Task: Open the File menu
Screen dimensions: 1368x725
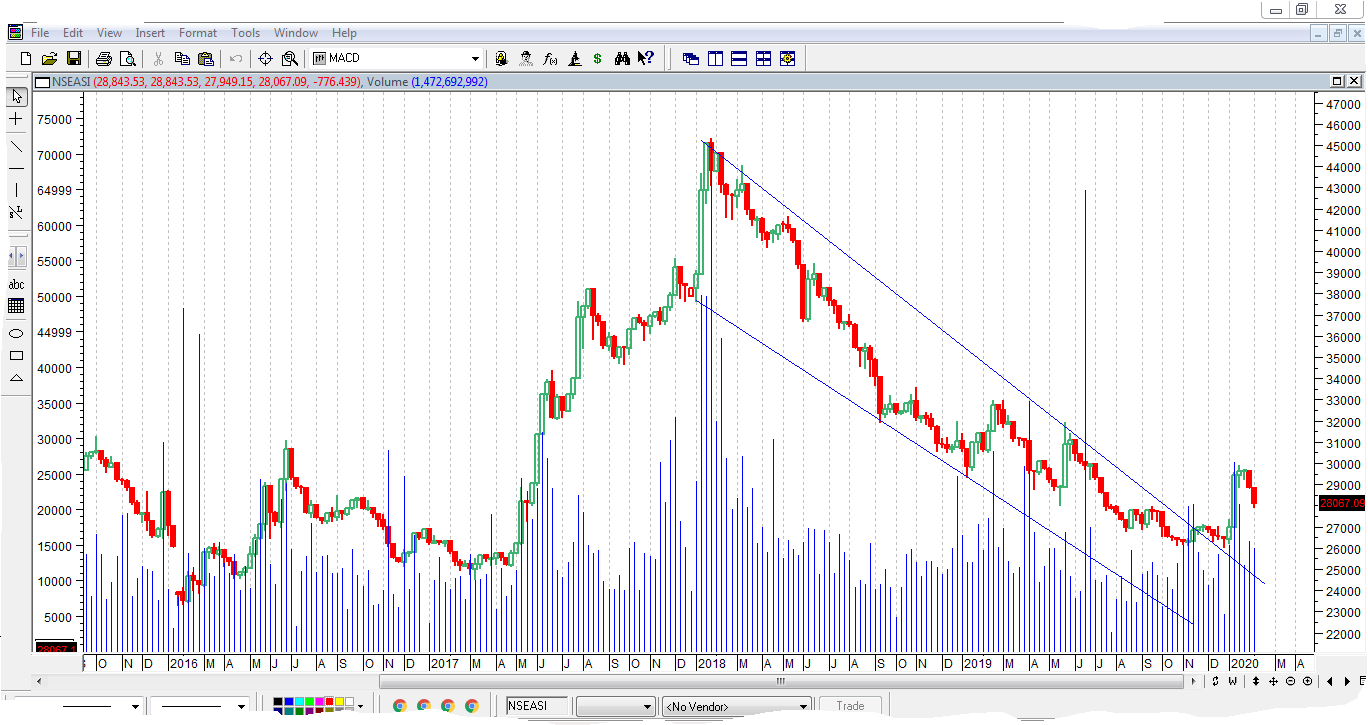Action: point(40,33)
